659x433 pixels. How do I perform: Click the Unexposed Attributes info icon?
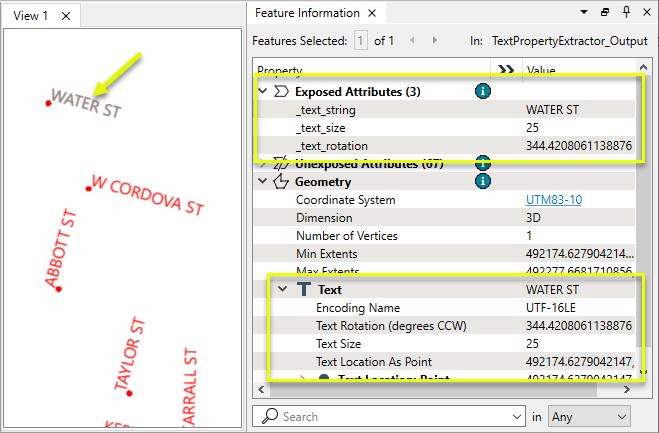pyautogui.click(x=483, y=163)
